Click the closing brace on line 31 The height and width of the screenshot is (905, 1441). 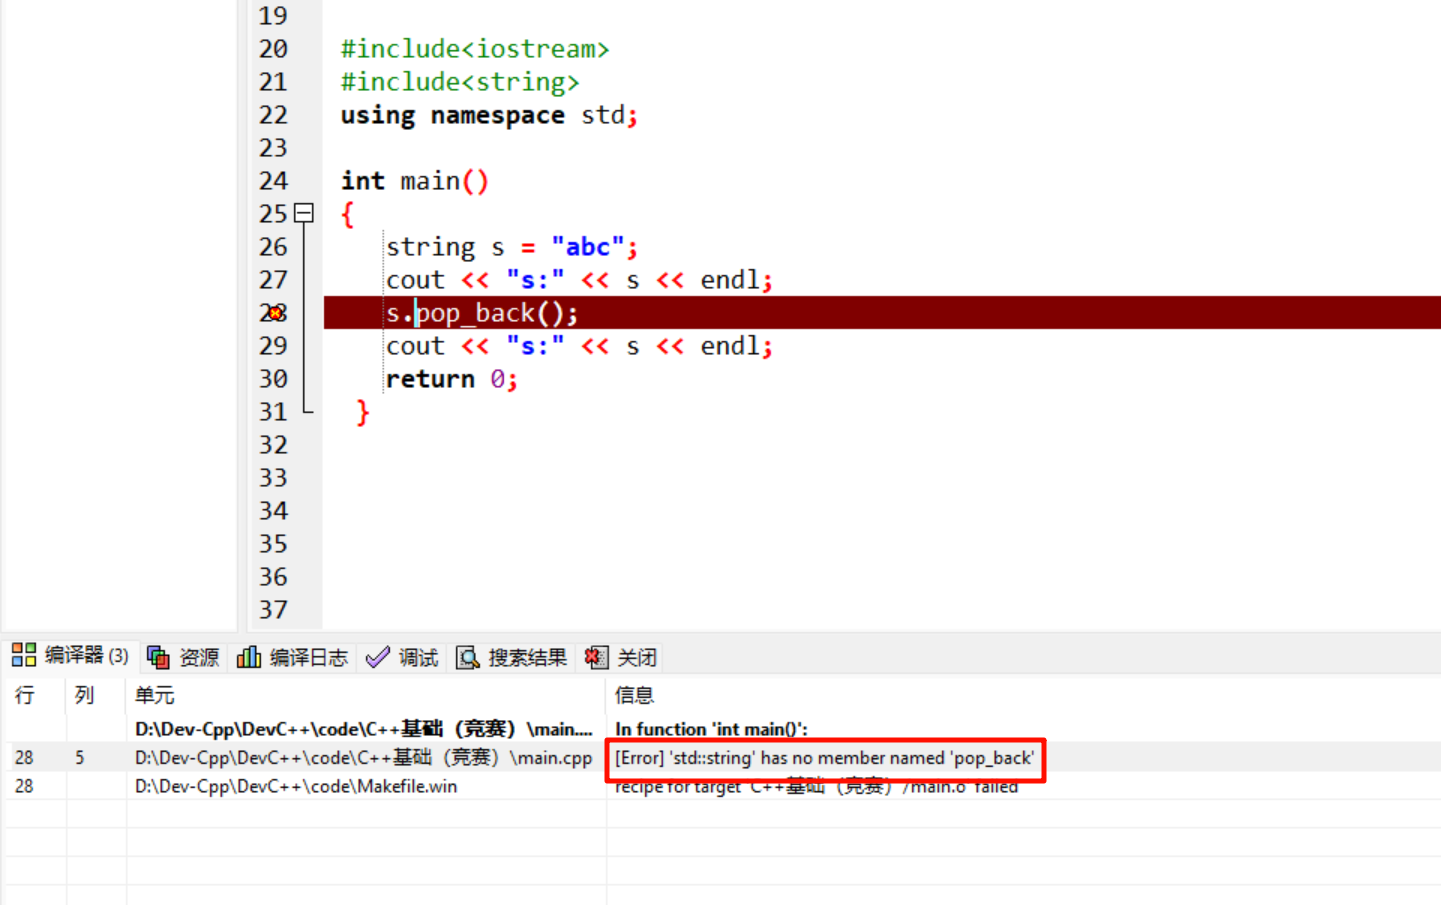tap(362, 412)
